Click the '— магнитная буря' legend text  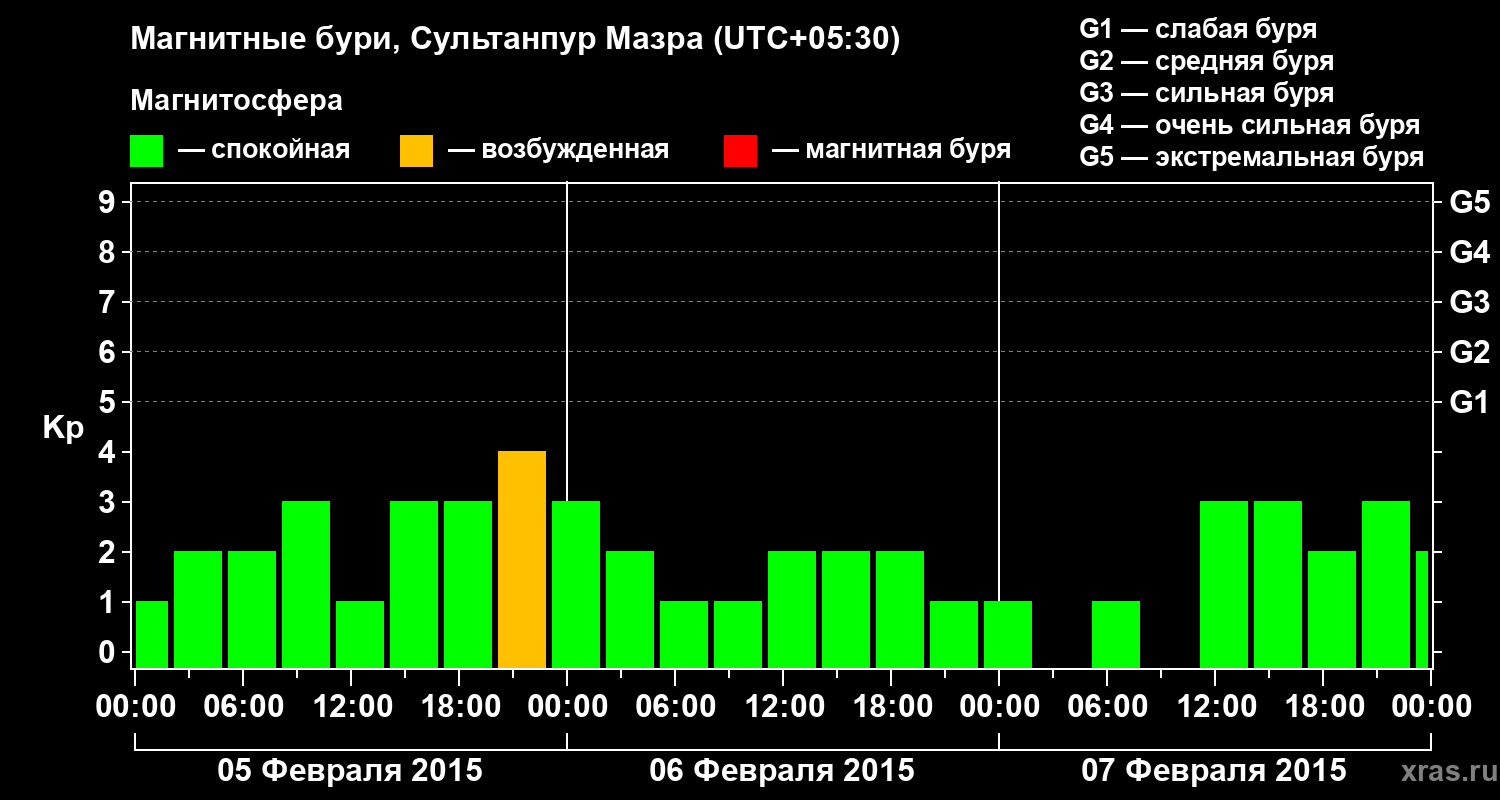892,151
